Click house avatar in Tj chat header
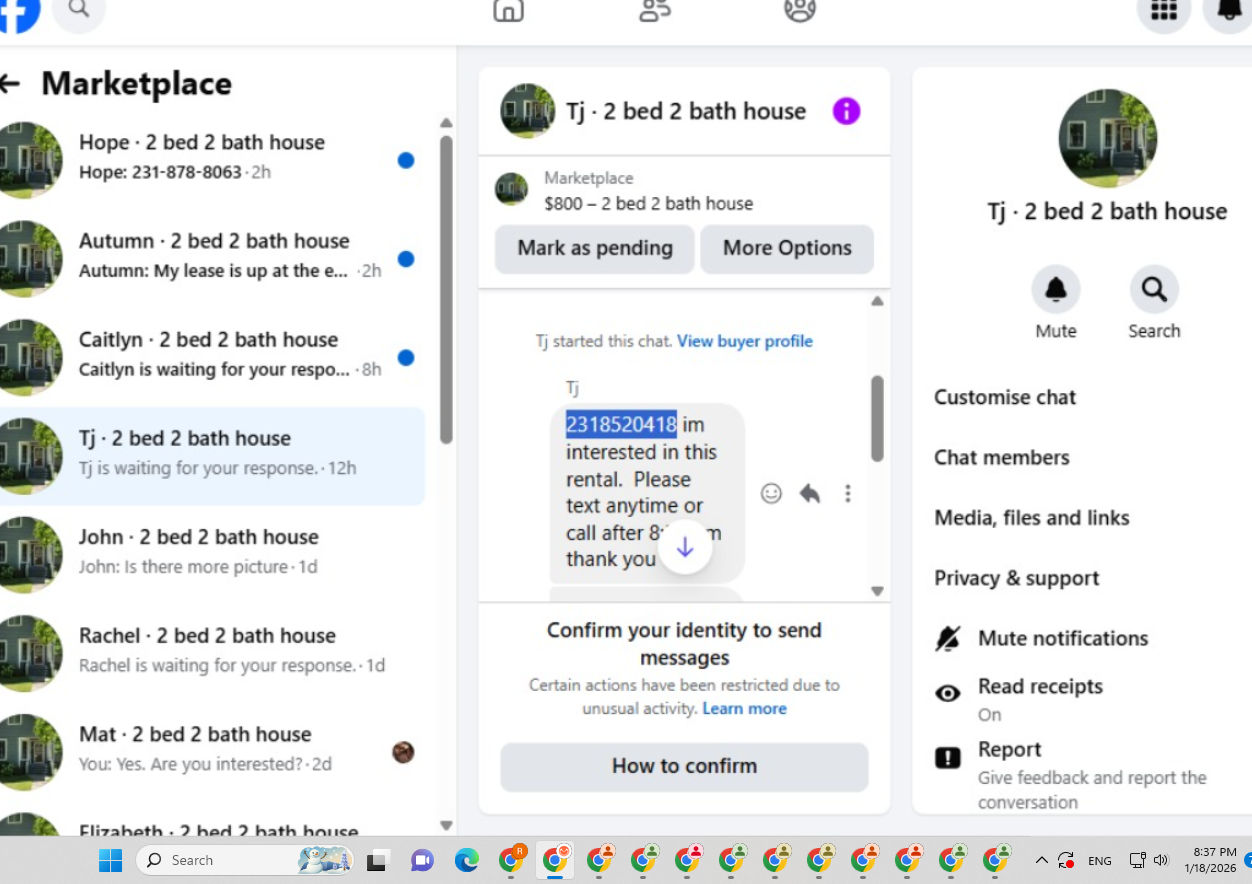 528,111
